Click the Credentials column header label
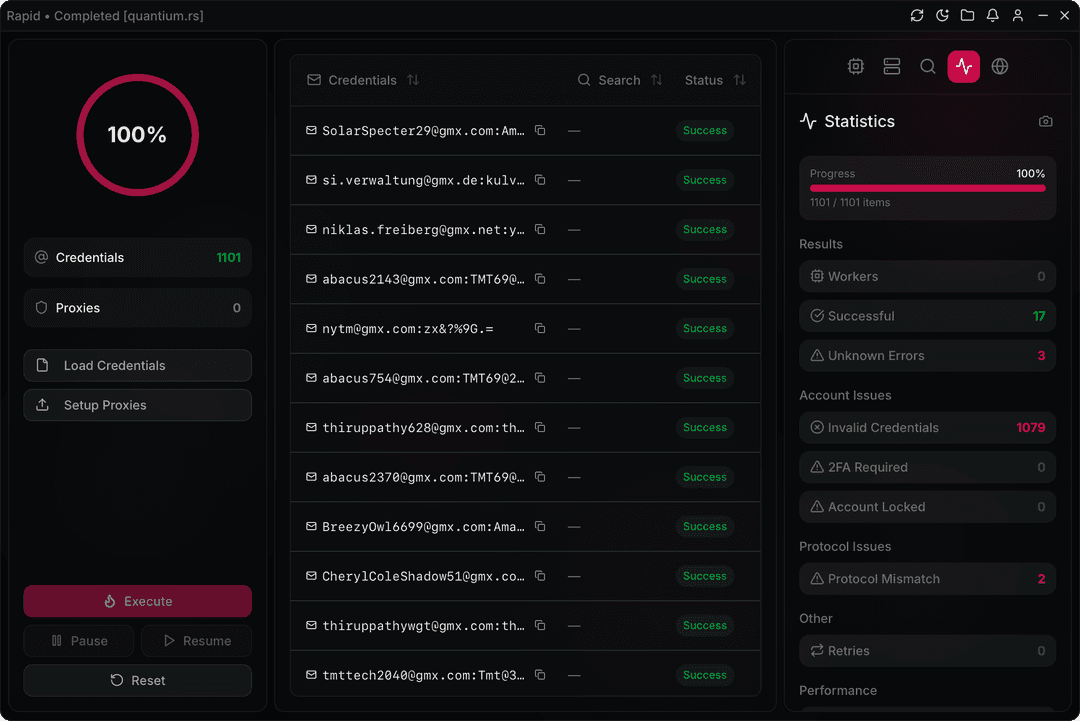 tap(362, 80)
